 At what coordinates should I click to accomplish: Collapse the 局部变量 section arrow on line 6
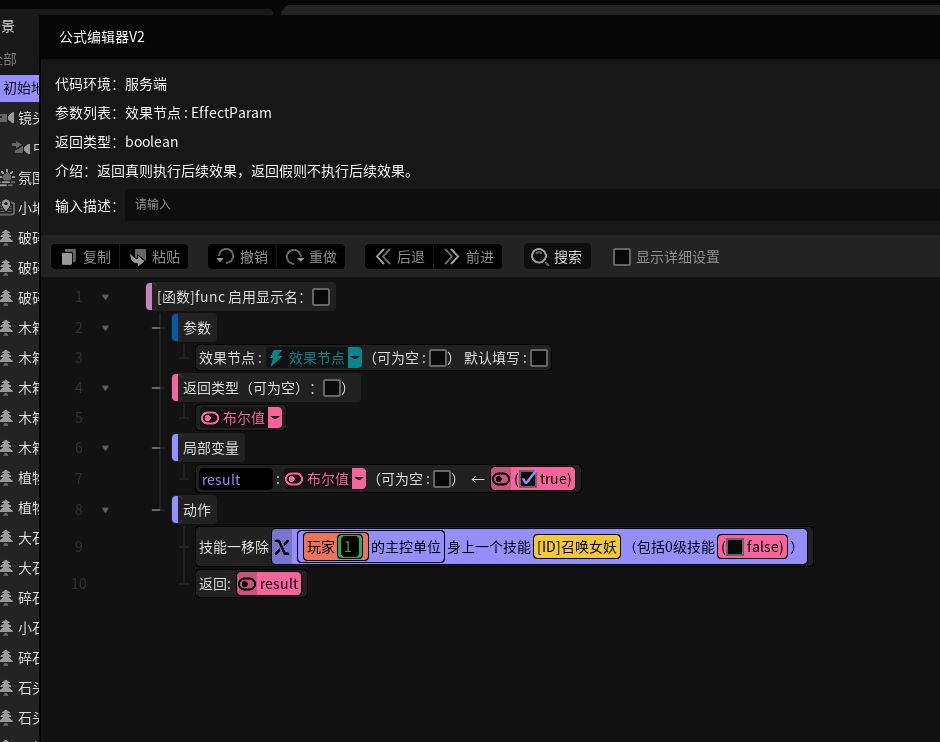(x=106, y=448)
